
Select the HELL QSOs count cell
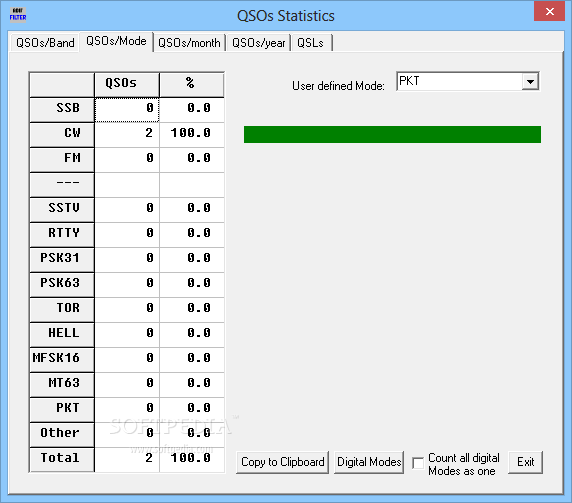tap(127, 335)
